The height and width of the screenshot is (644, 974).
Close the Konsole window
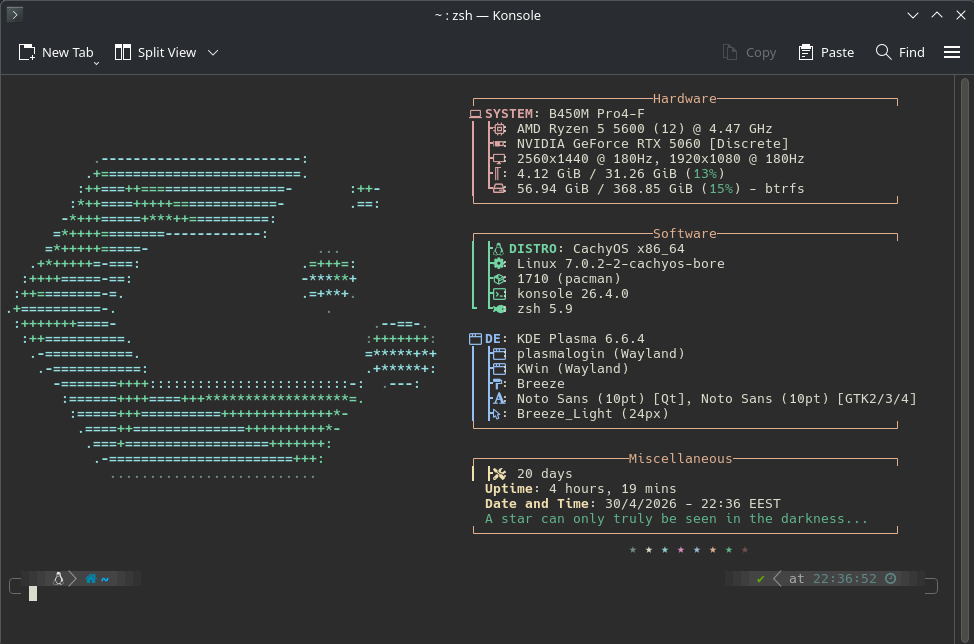pyautogui.click(x=960, y=16)
